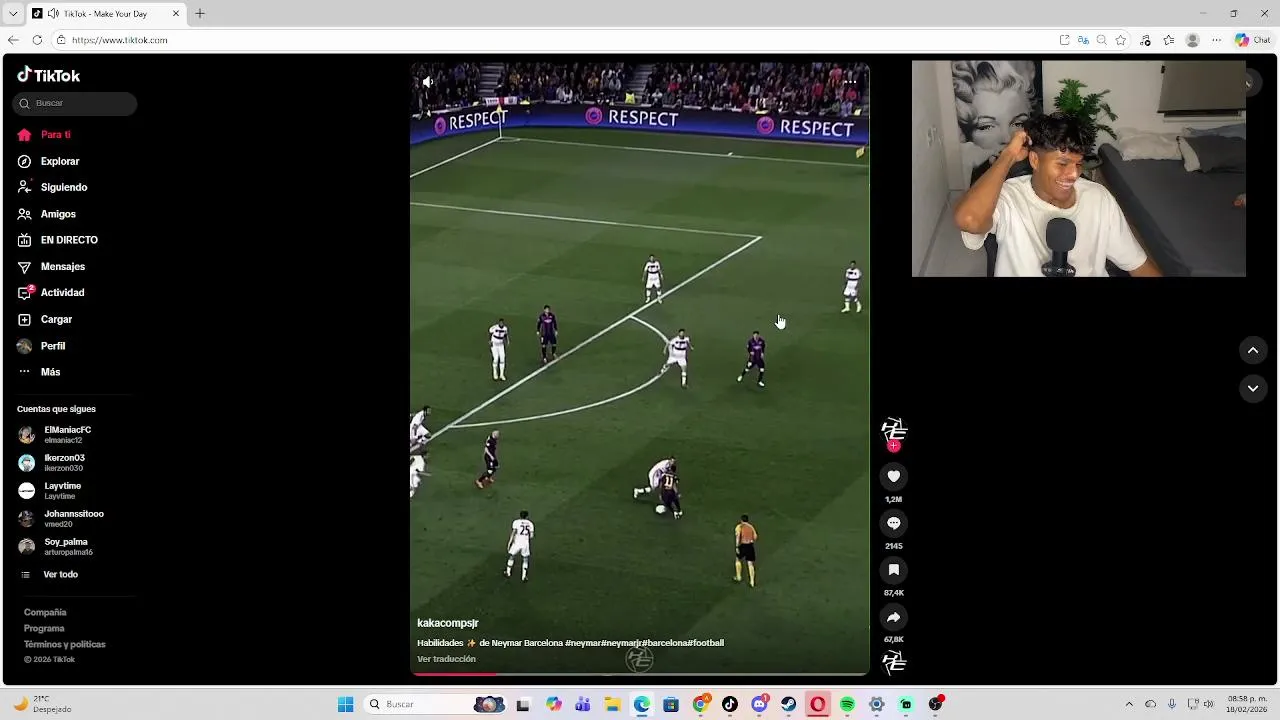Open Discord from the taskbar

point(759,705)
